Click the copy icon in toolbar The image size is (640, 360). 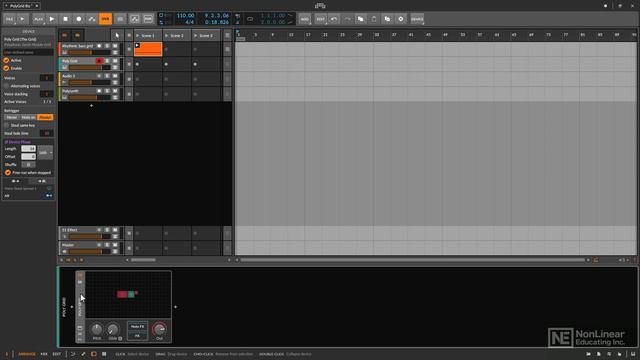coord(361,19)
